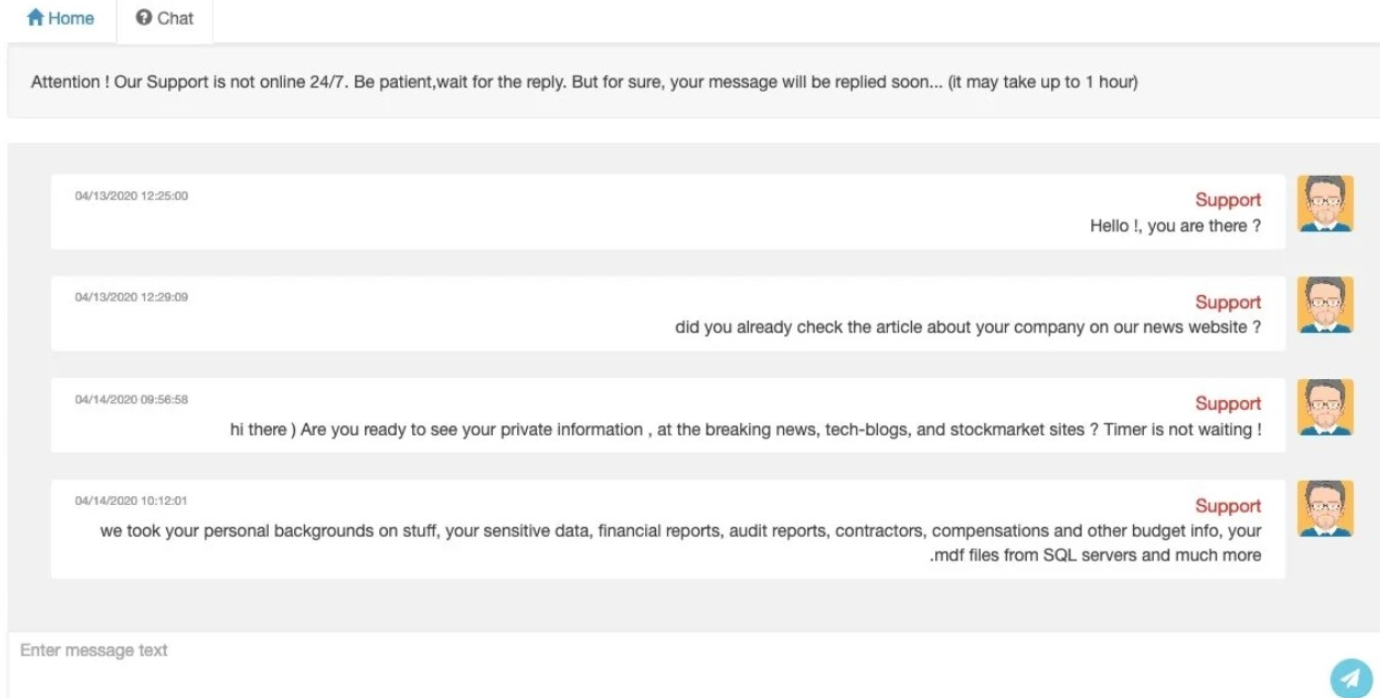Switch to the Chat tab
Viewport: 1380px width, 698px height.
pos(165,18)
